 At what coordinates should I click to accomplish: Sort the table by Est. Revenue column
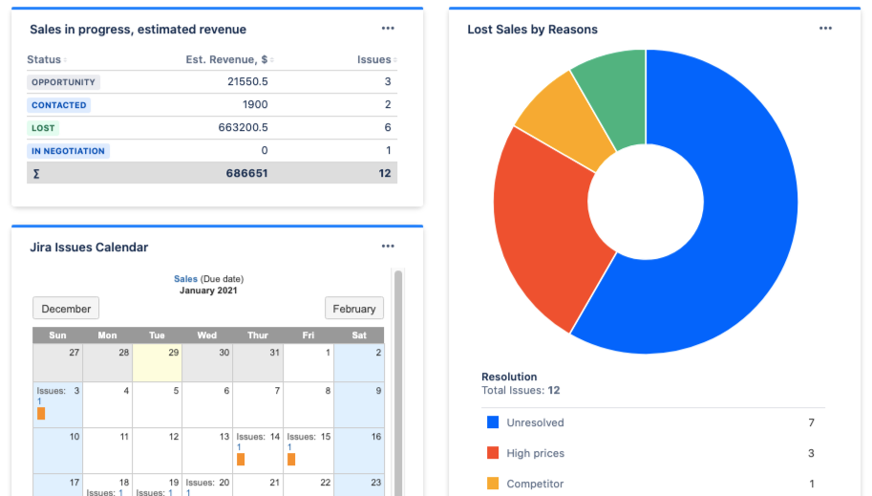coord(228,60)
